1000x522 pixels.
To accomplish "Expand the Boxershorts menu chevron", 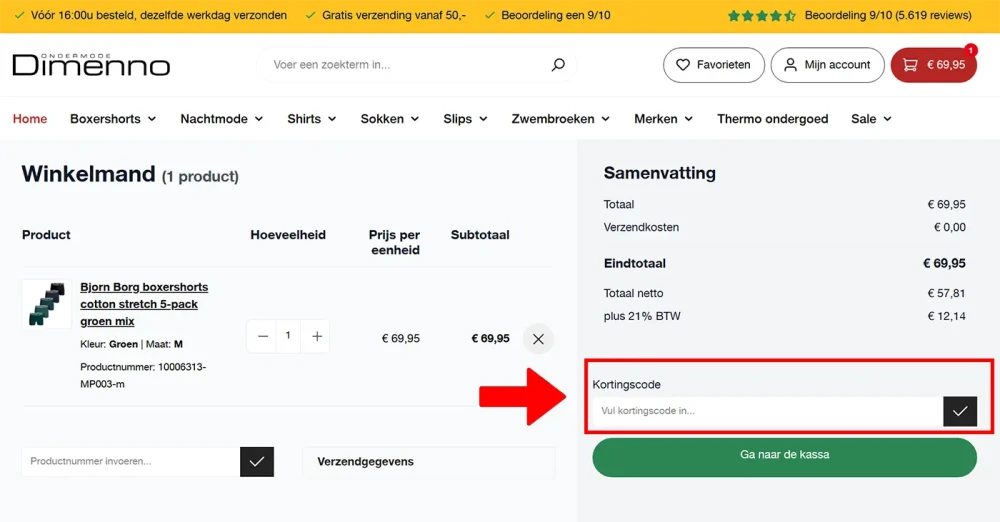I will coord(152,119).
